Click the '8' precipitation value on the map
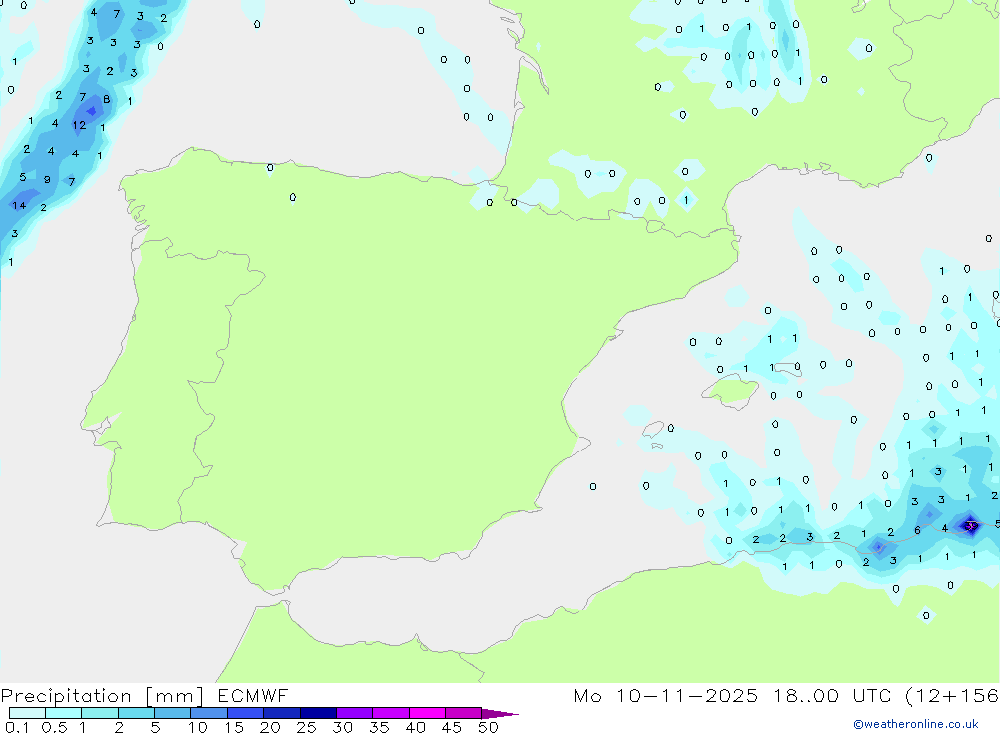This screenshot has width=1000, height=733. tap(107, 99)
